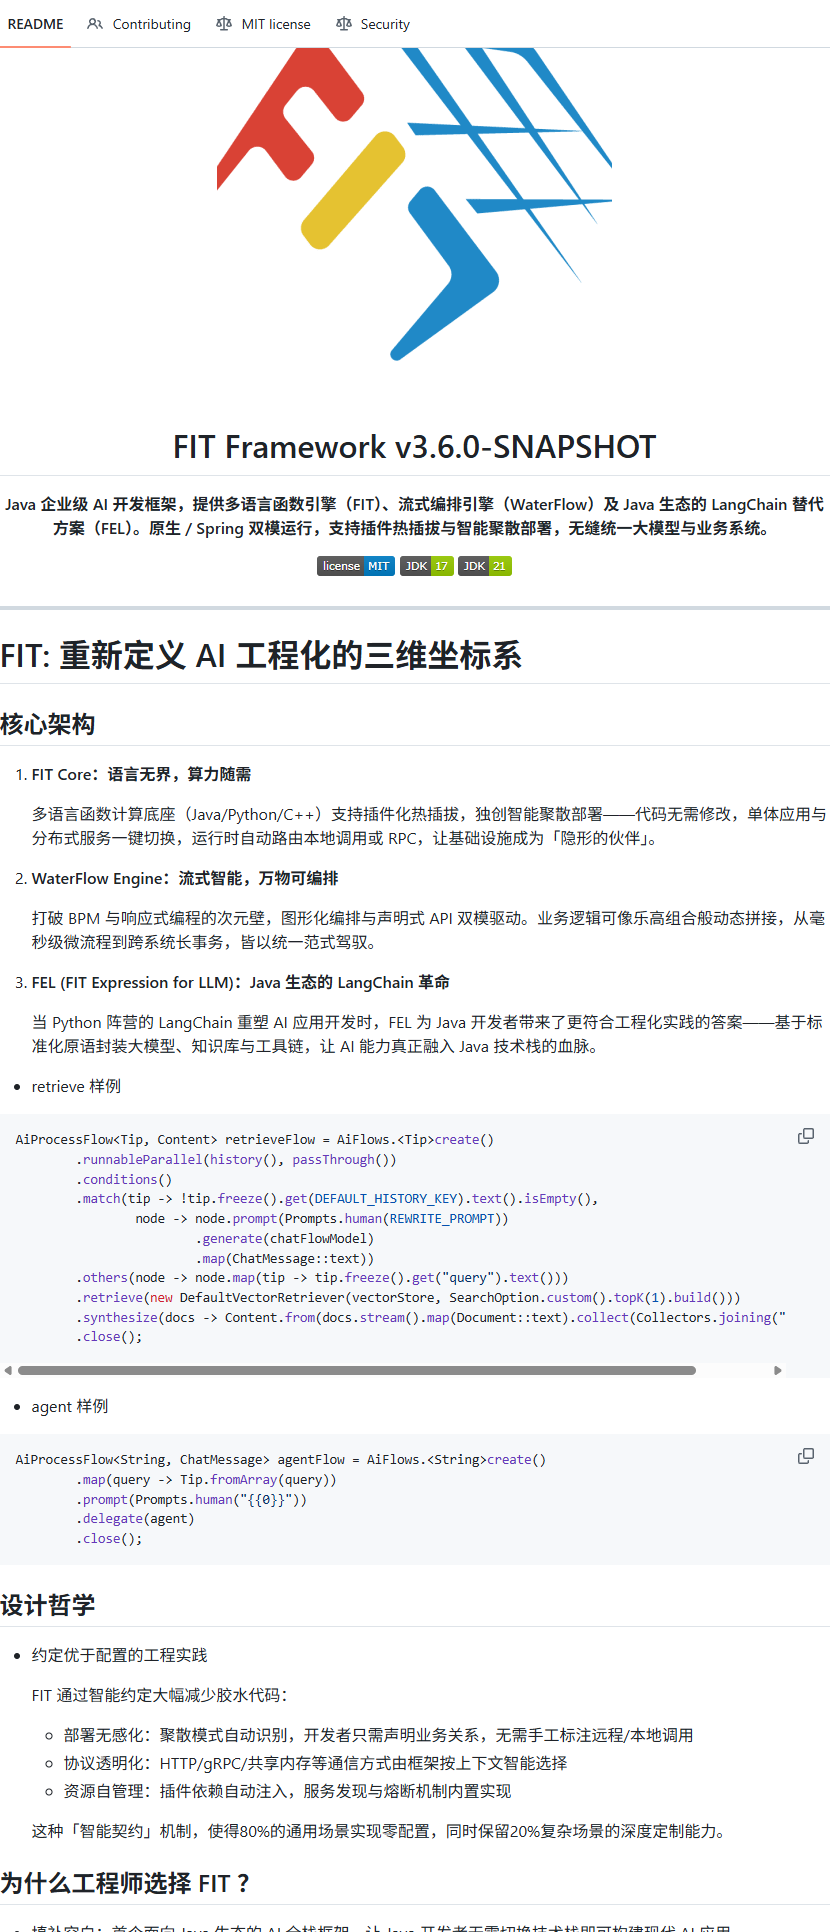Click the right arrow of code scrollbar
830x1932 pixels.
pyautogui.click(x=778, y=1370)
